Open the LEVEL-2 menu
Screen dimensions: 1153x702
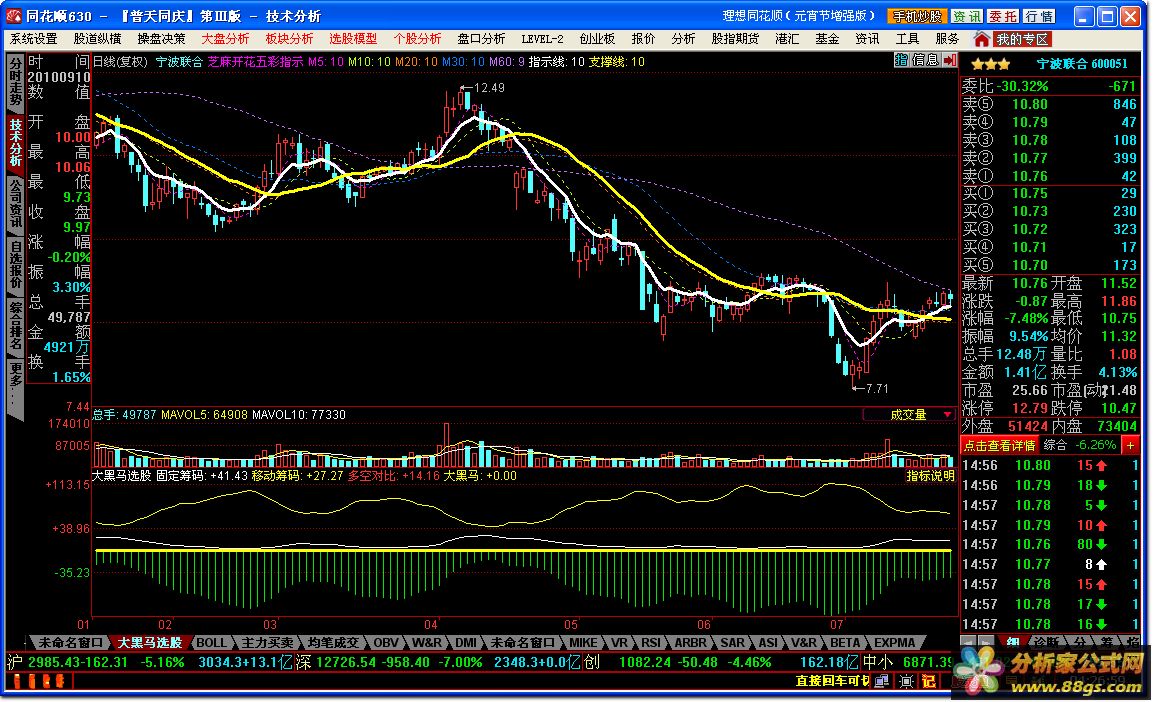(x=542, y=38)
